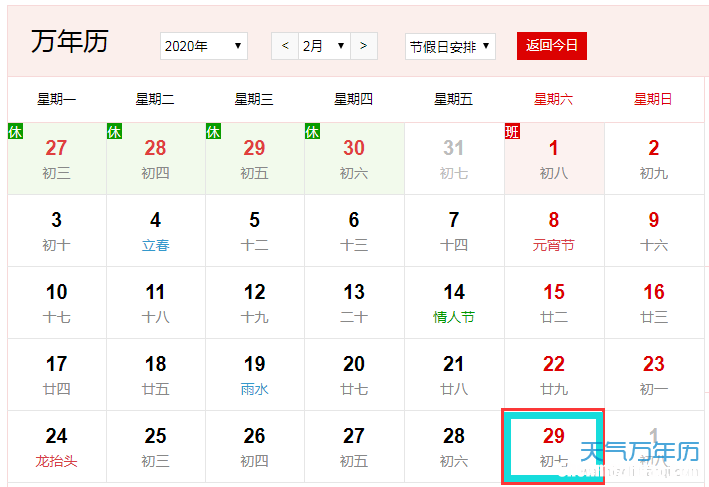Select February 19 雨水 cell
This screenshot has height=487, width=709.
pos(255,374)
